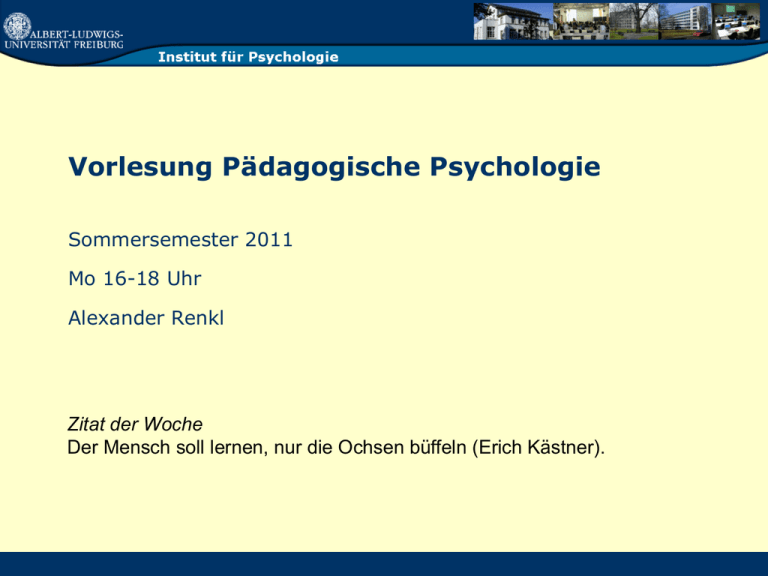The image size is (768, 576).
Task: Select the Sommersemester 2011 line
Action: point(180,240)
